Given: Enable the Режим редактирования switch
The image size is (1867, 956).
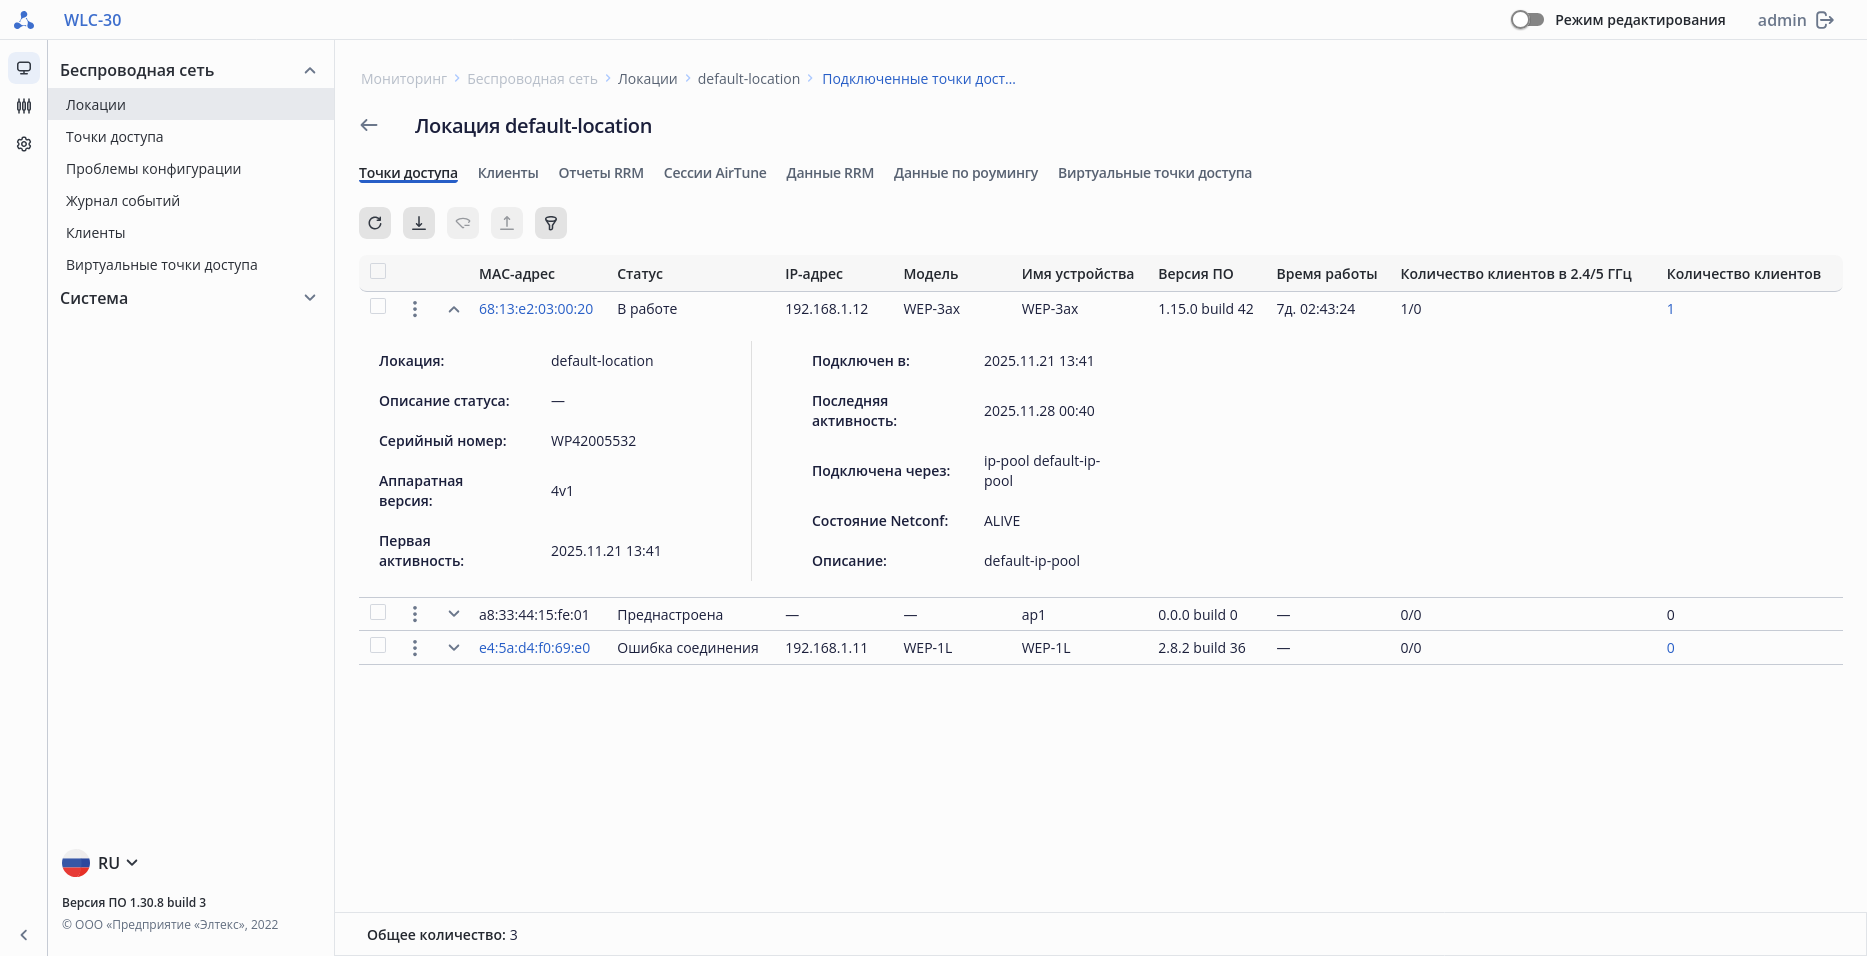Looking at the screenshot, I should [x=1527, y=20].
